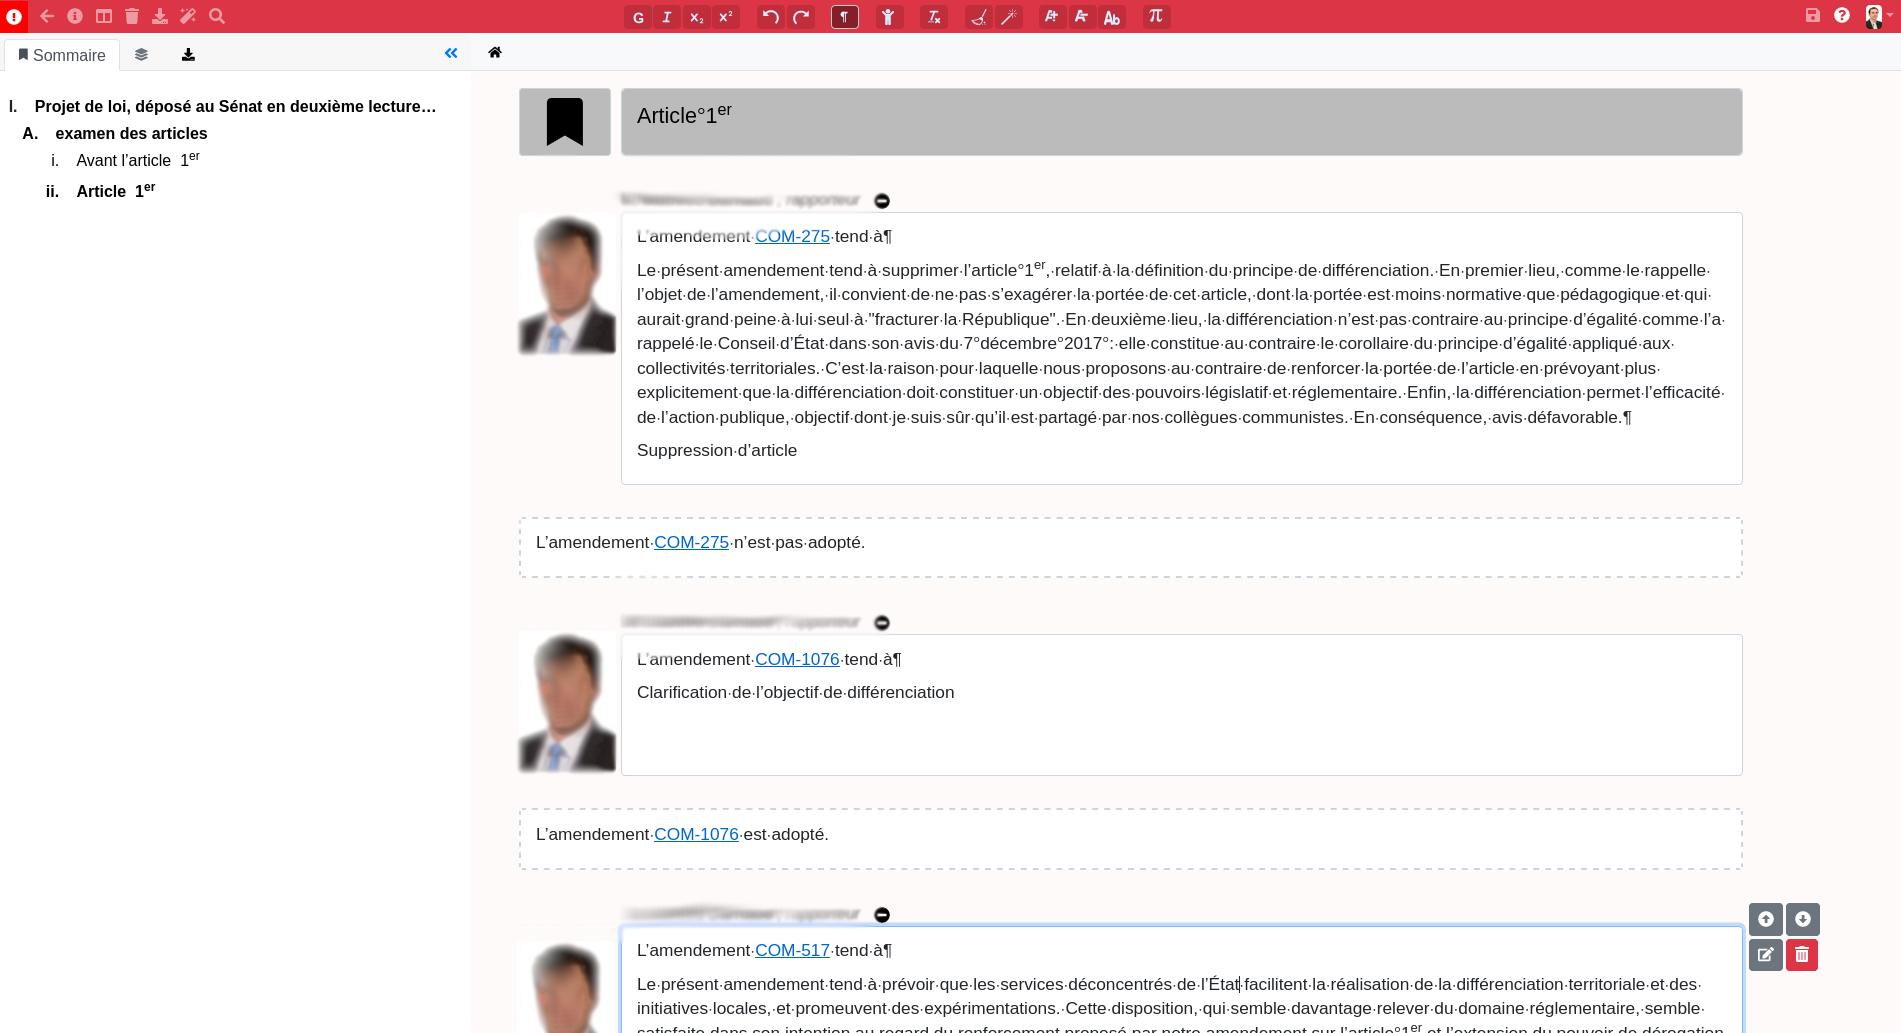Click the Article 1er heading field

(x=1181, y=122)
